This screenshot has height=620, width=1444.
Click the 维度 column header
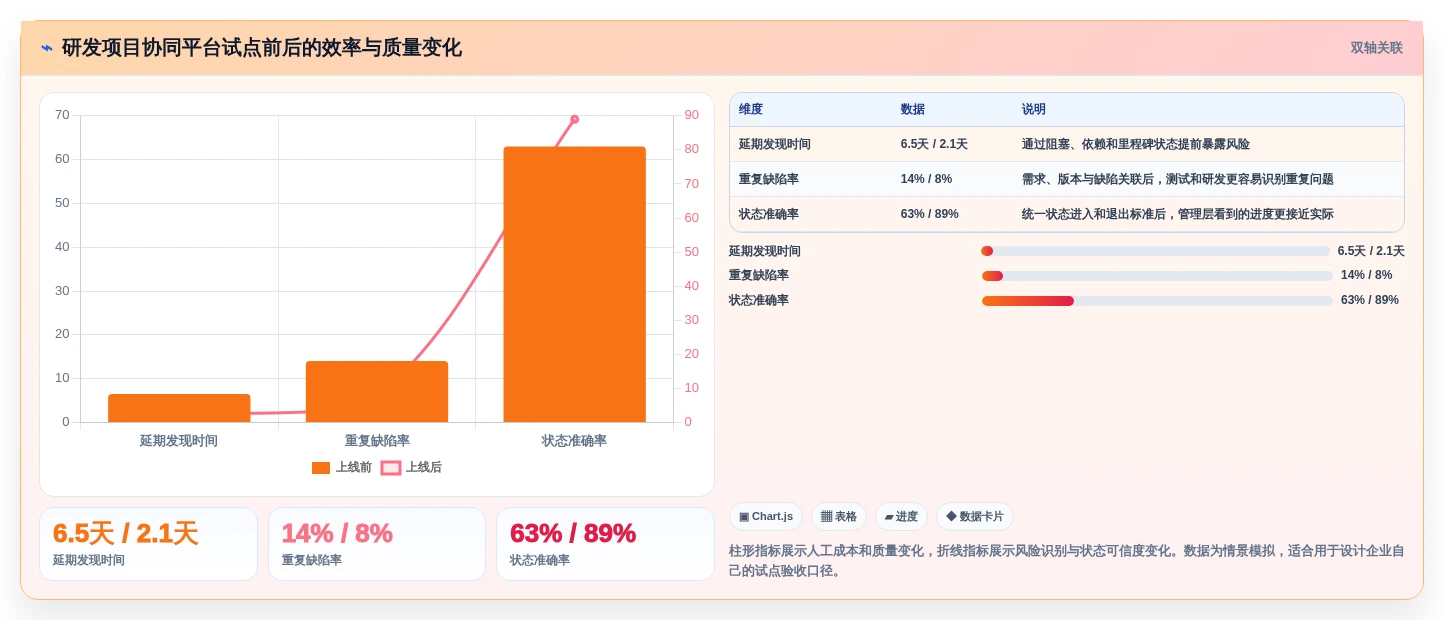(751, 110)
